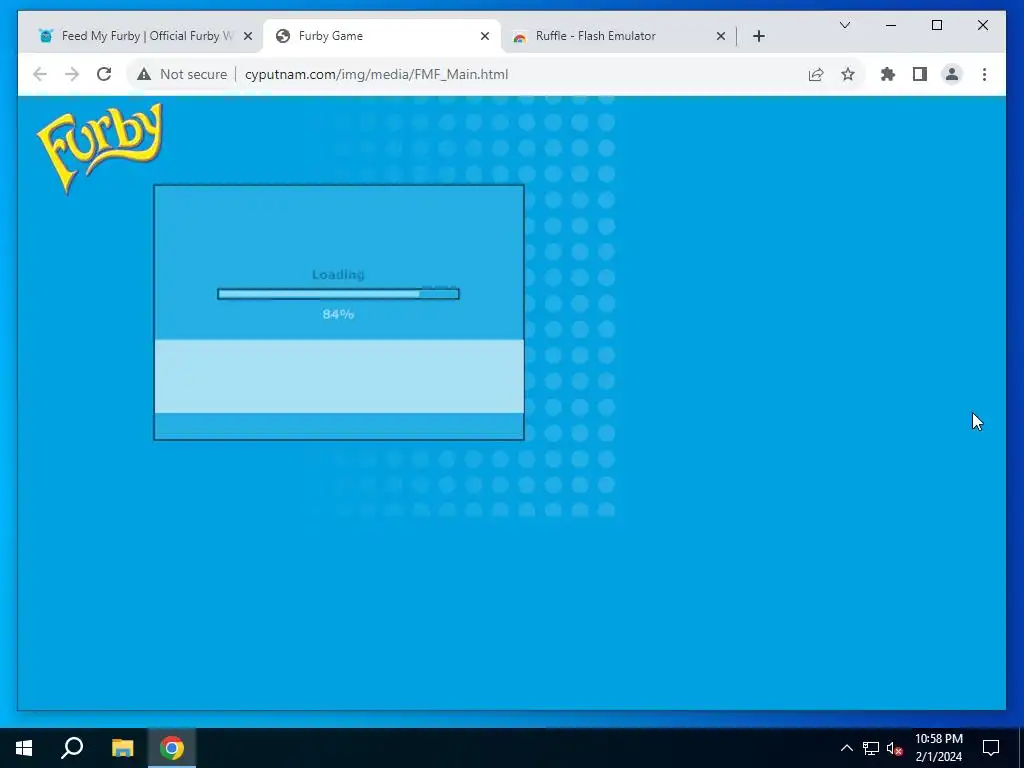The width and height of the screenshot is (1024, 768).
Task: Open Chrome profile avatar
Action: pyautogui.click(x=952, y=74)
